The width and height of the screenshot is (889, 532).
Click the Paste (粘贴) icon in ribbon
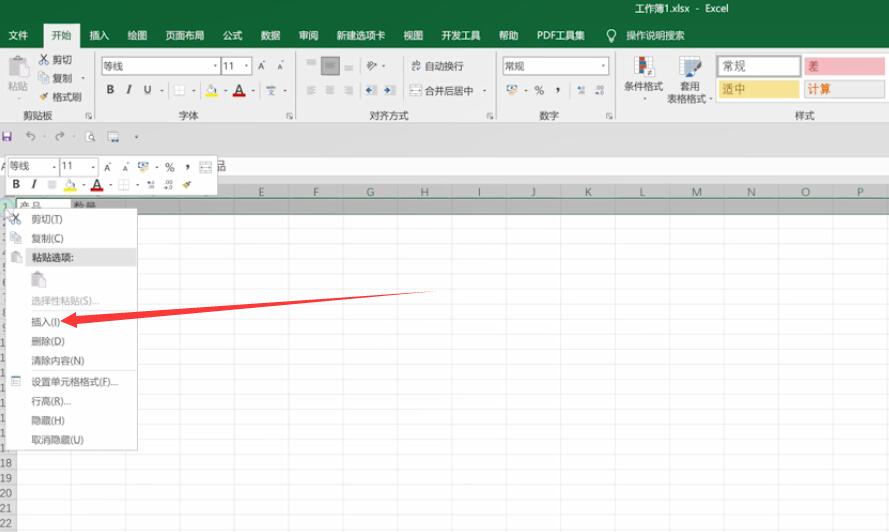[x=18, y=68]
